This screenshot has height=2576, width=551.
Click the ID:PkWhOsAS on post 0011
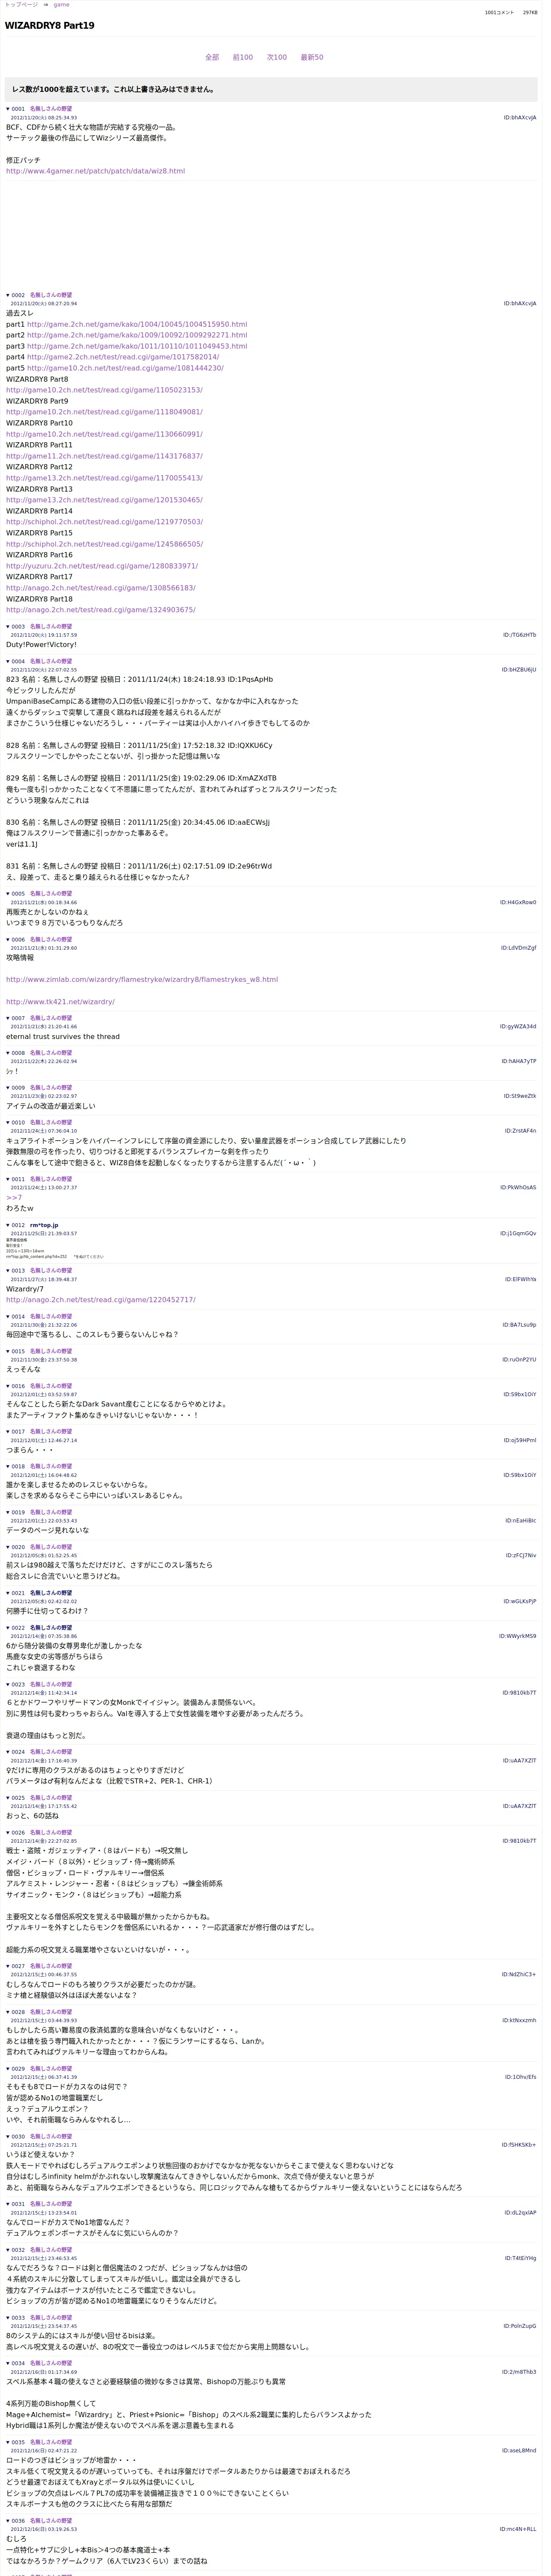pyautogui.click(x=518, y=1188)
